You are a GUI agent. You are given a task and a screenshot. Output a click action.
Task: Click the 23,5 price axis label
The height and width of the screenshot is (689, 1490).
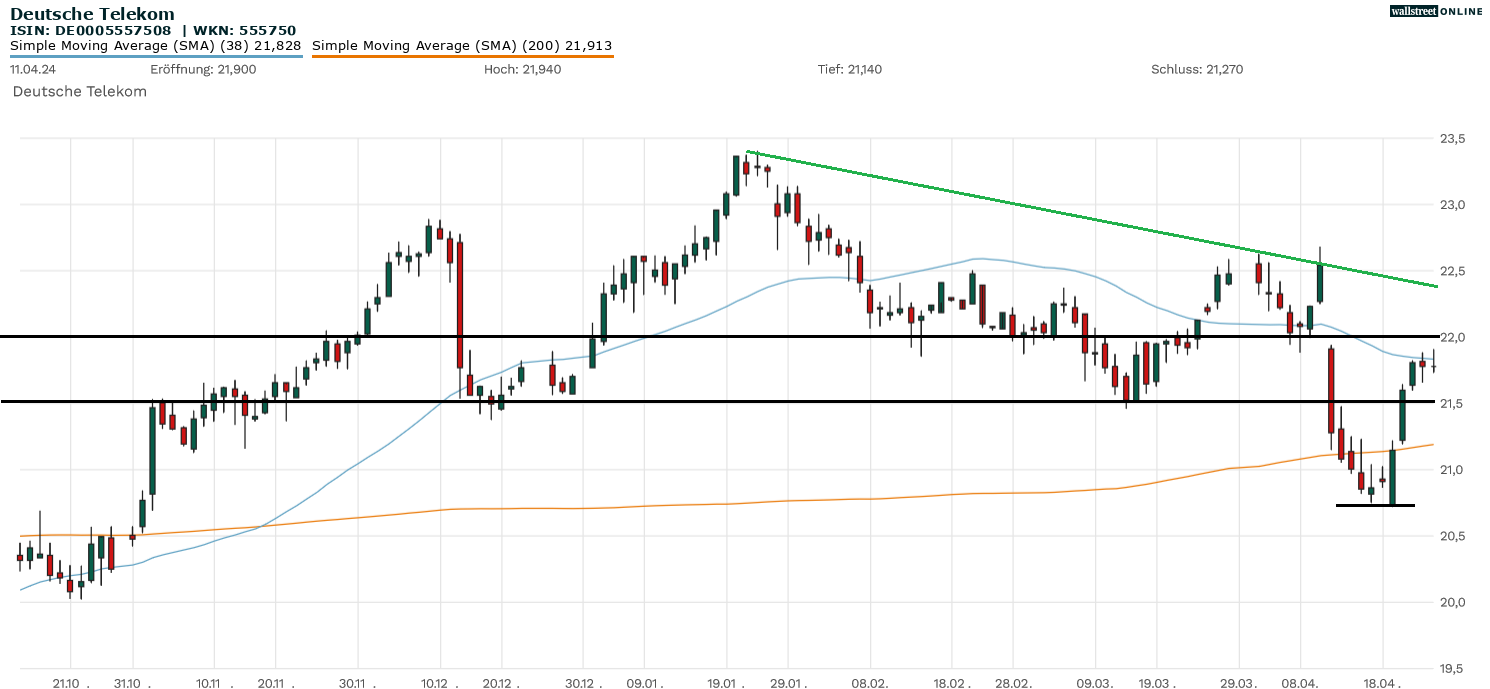(1451, 139)
